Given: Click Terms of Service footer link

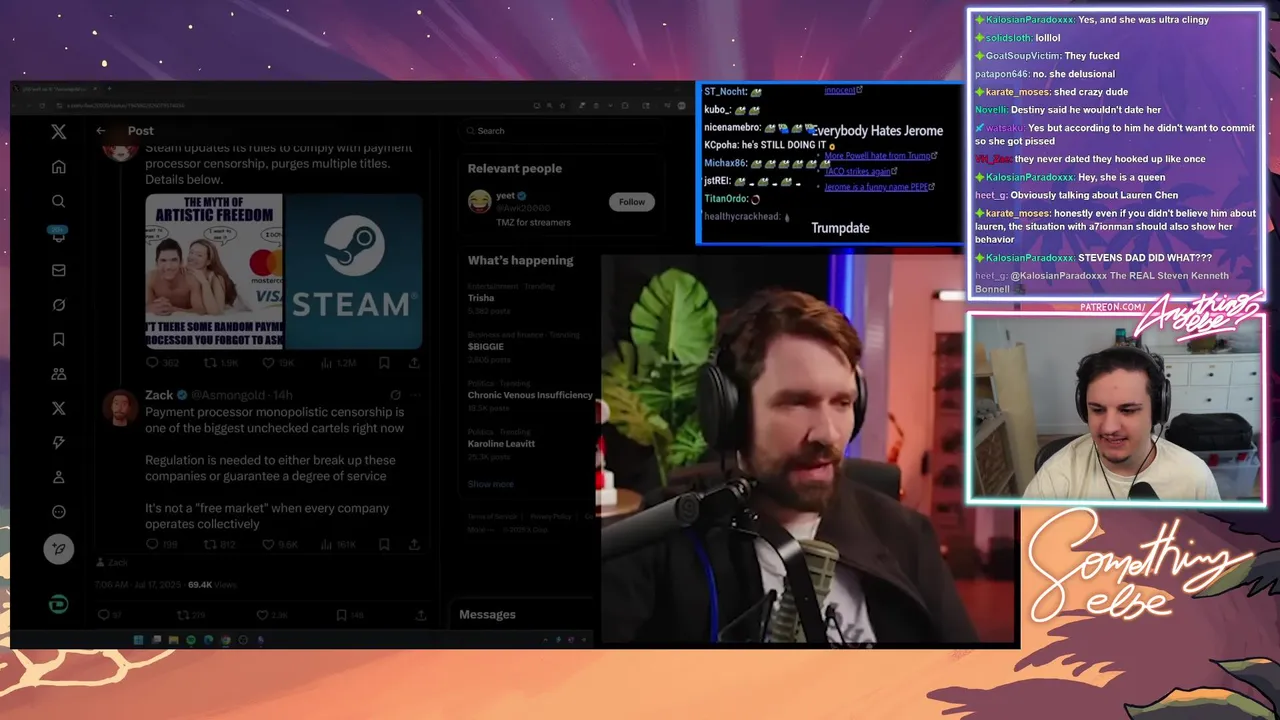Looking at the screenshot, I should pyautogui.click(x=492, y=516).
